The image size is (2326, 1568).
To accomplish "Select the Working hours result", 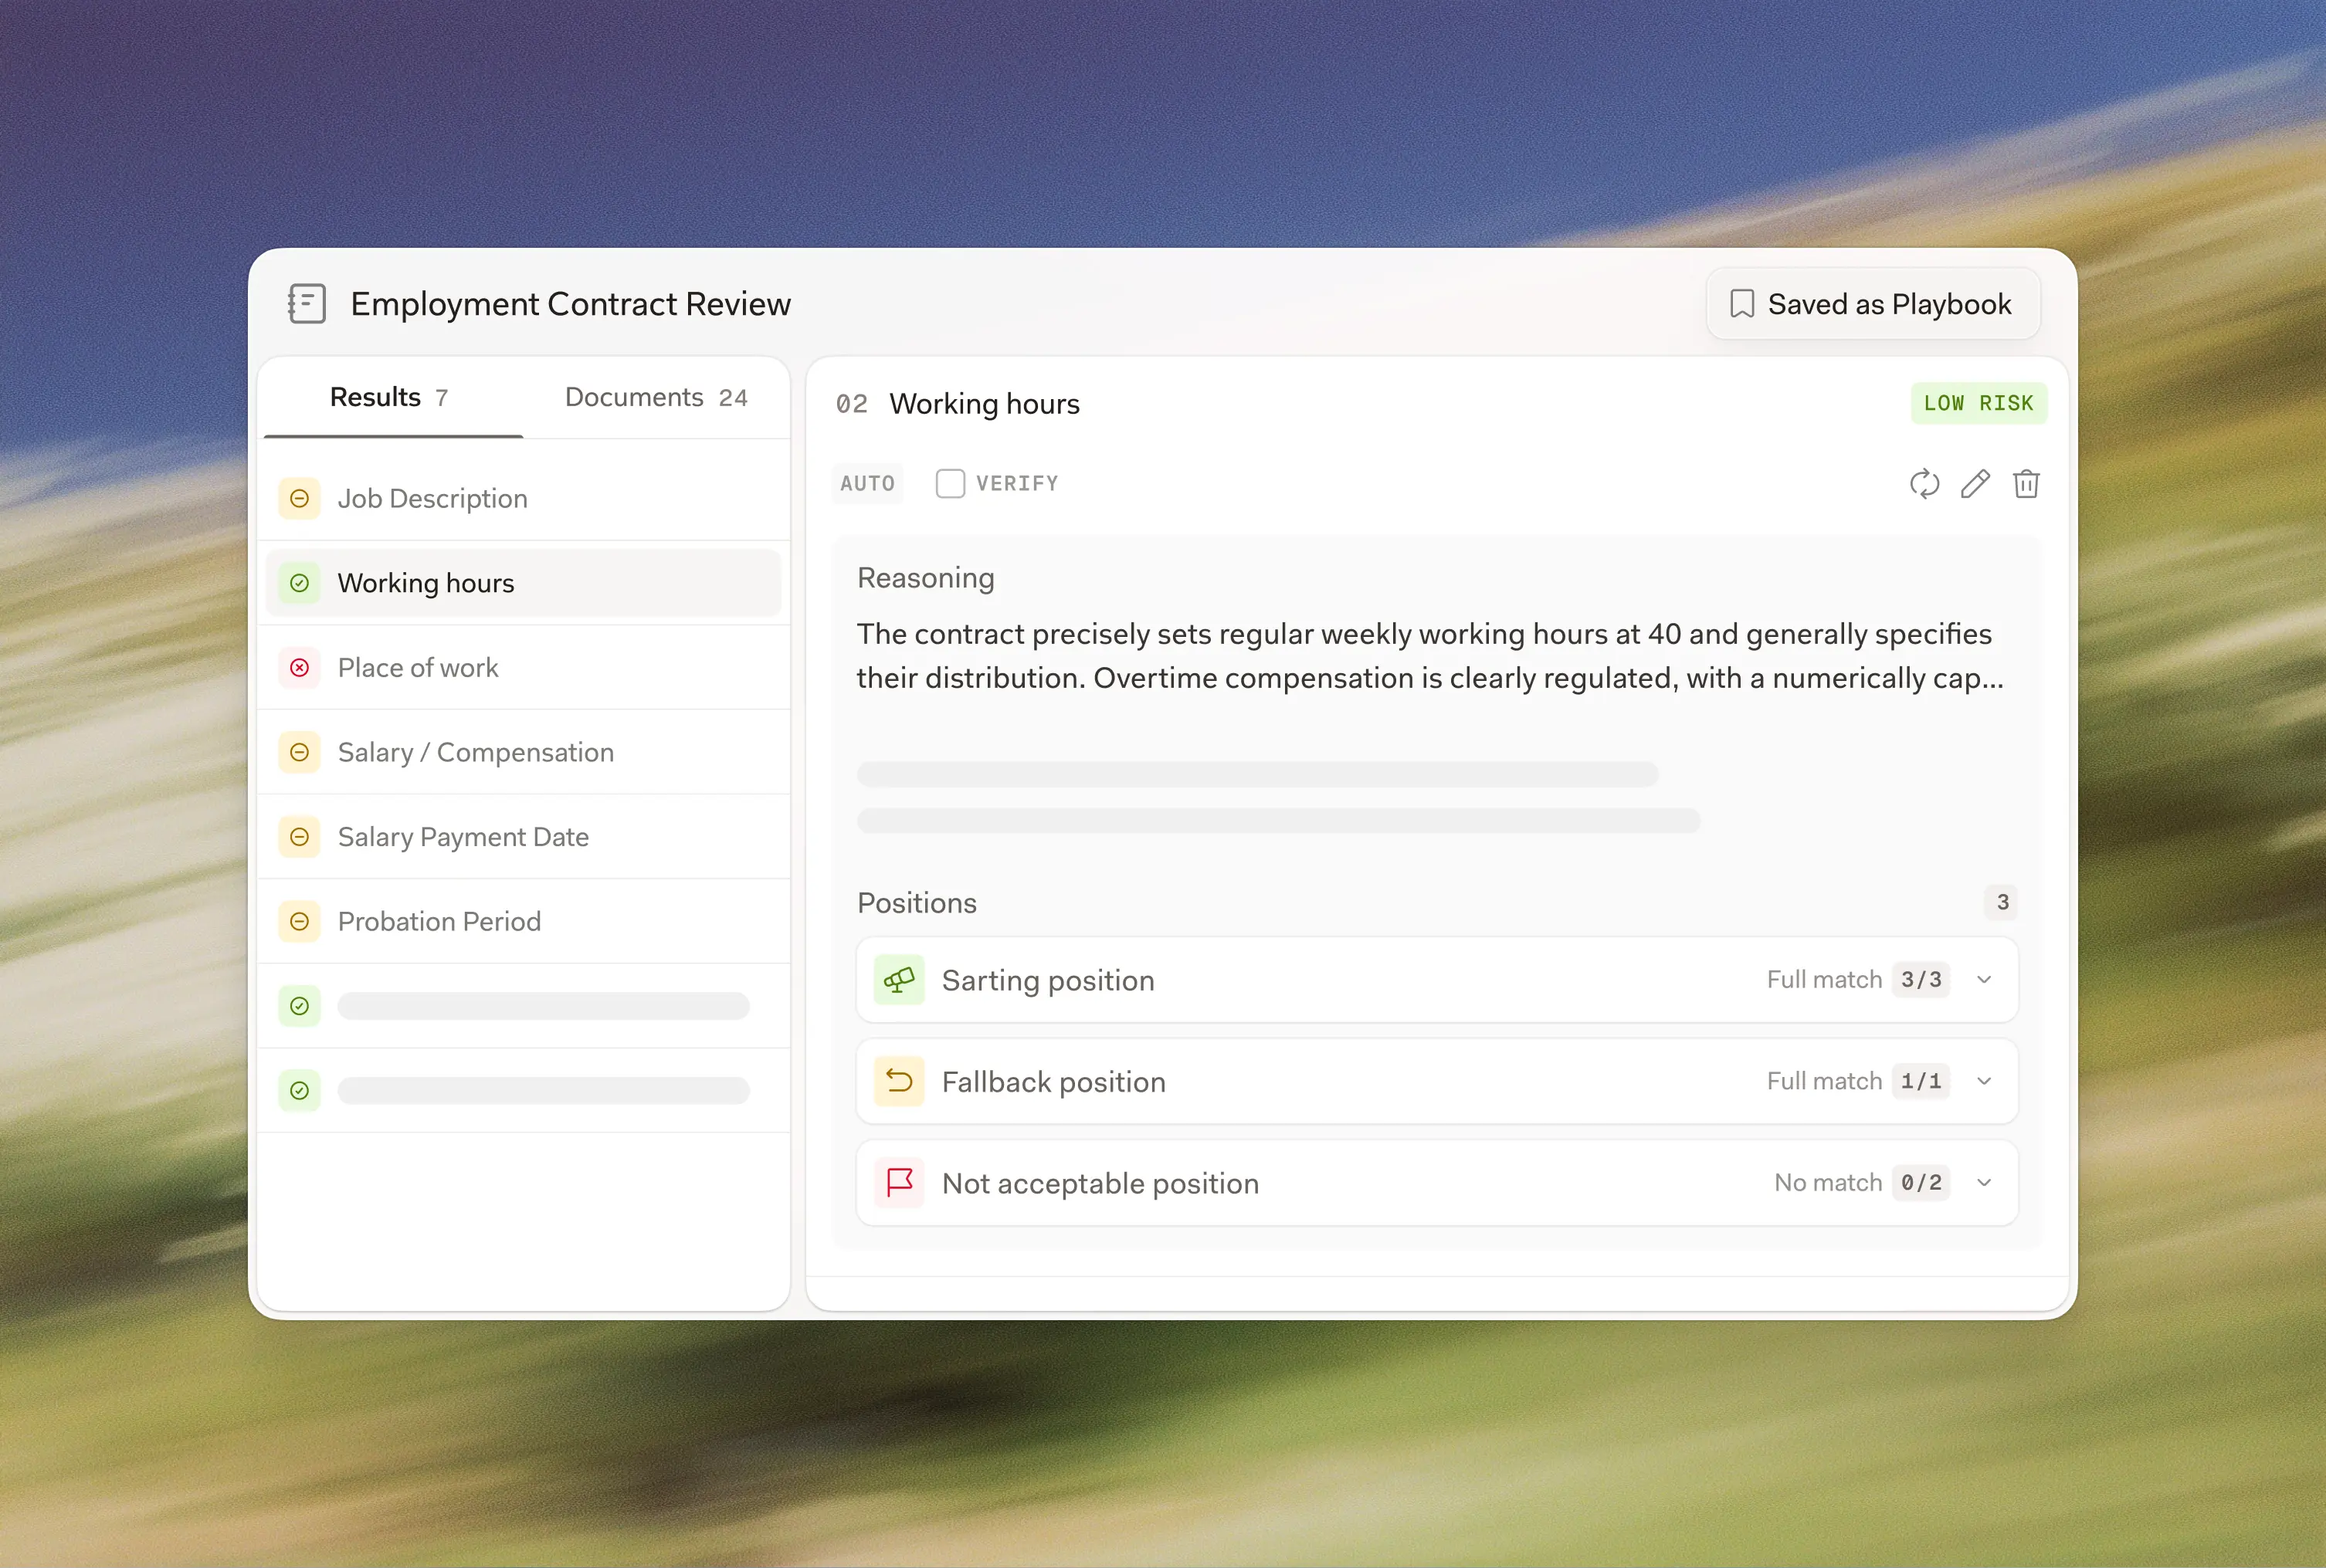I will (x=524, y=583).
